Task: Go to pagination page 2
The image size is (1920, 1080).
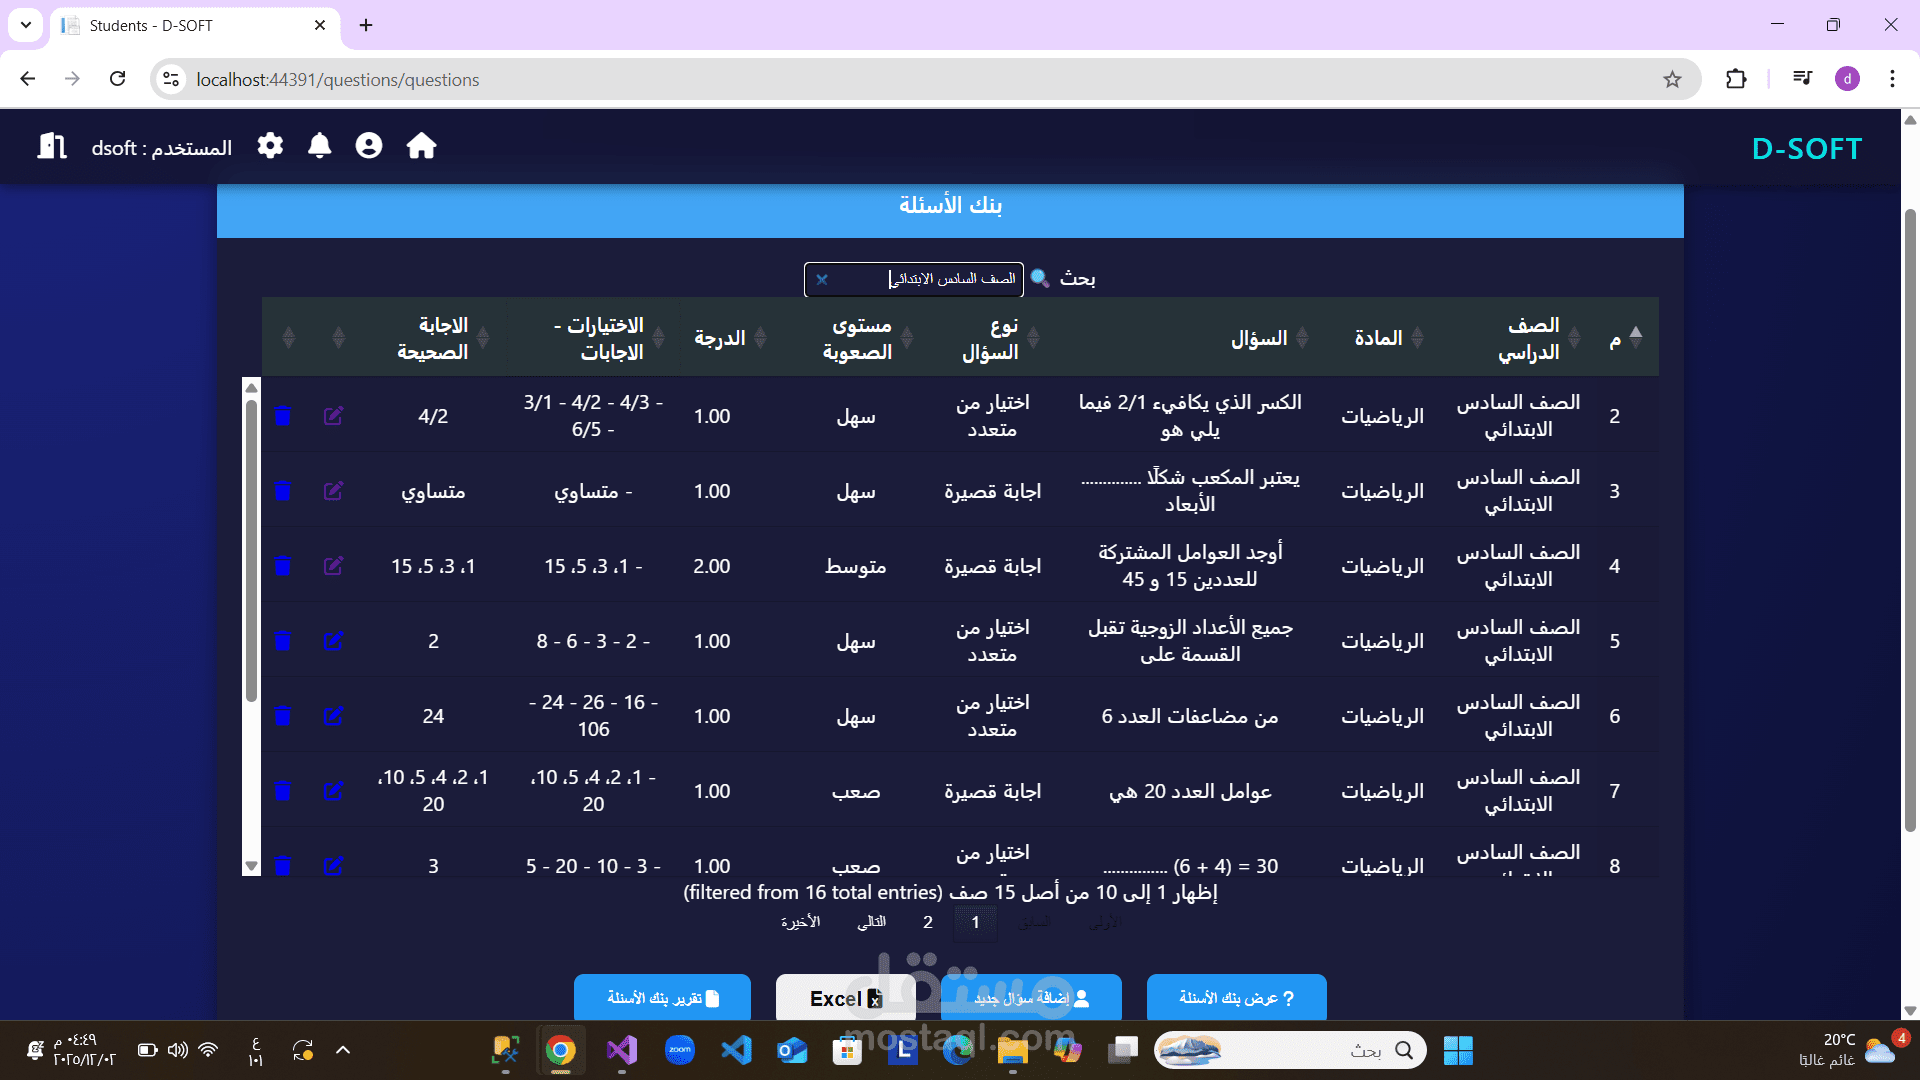Action: coord(928,922)
